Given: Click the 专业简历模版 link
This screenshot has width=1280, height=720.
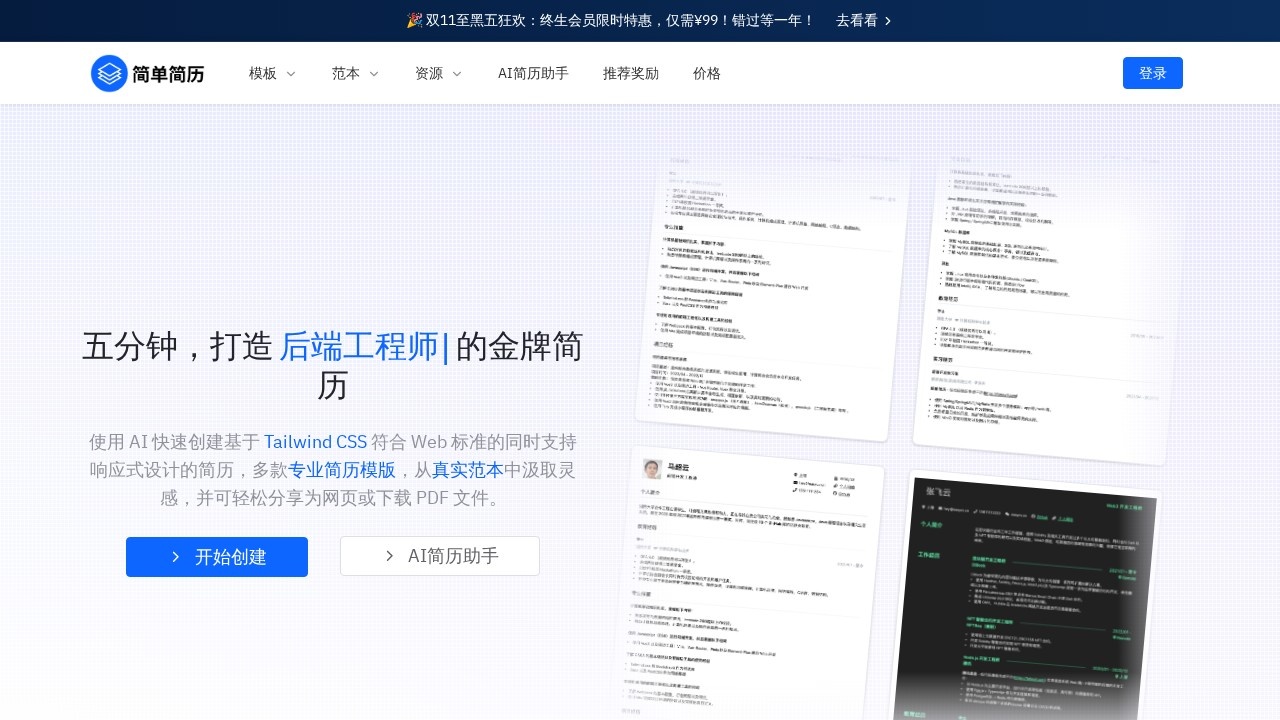Looking at the screenshot, I should click(x=343, y=470).
